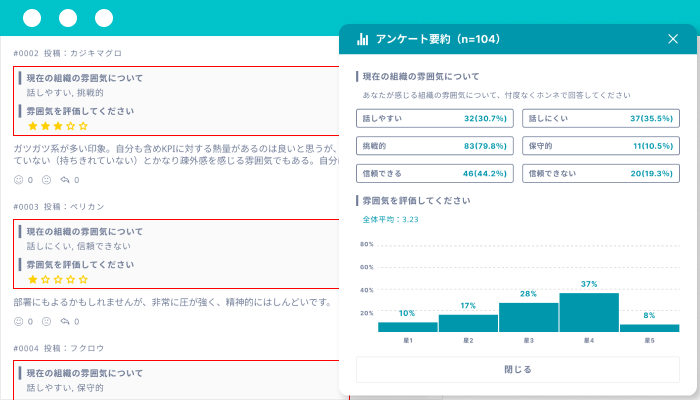The height and width of the screenshot is (400, 700).
Task: Select the 信頼できない result box
Action: pyautogui.click(x=600, y=172)
